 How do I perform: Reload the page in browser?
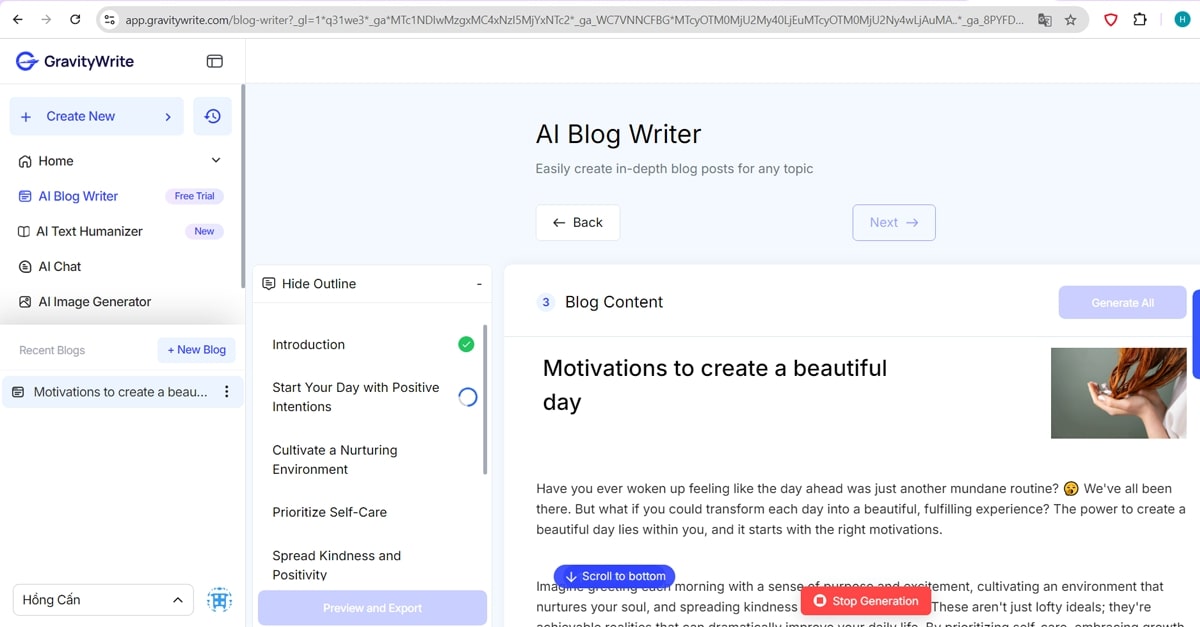point(75,19)
